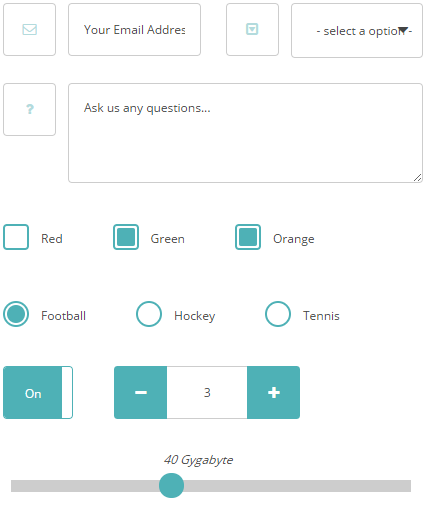Click the dropdown box icon beside select

(252, 29)
